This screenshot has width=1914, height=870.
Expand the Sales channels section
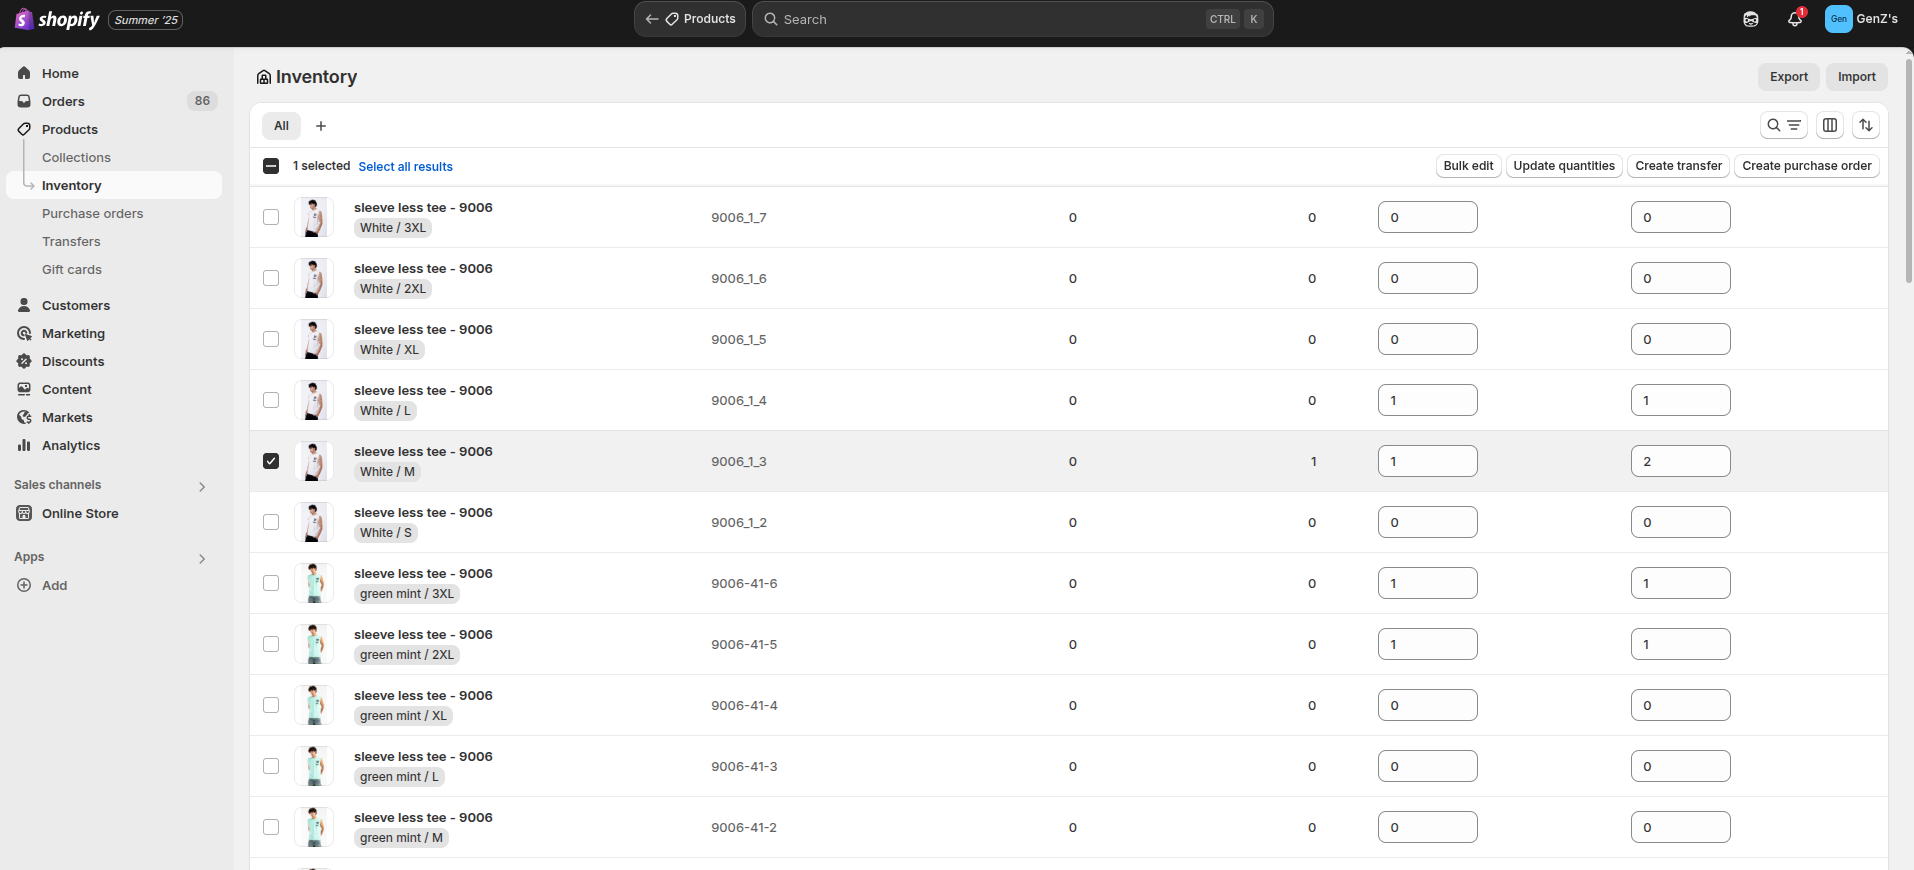pos(202,487)
